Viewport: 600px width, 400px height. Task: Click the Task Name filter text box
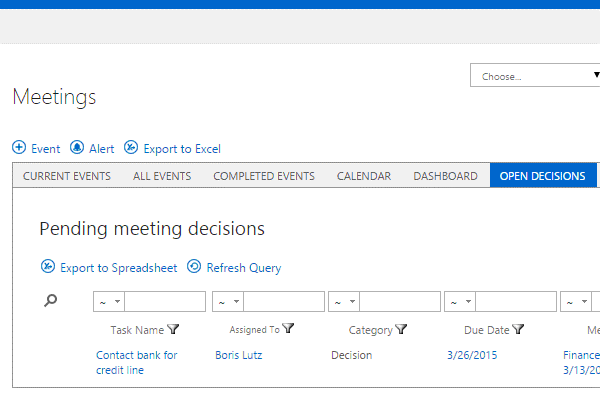pos(165,302)
